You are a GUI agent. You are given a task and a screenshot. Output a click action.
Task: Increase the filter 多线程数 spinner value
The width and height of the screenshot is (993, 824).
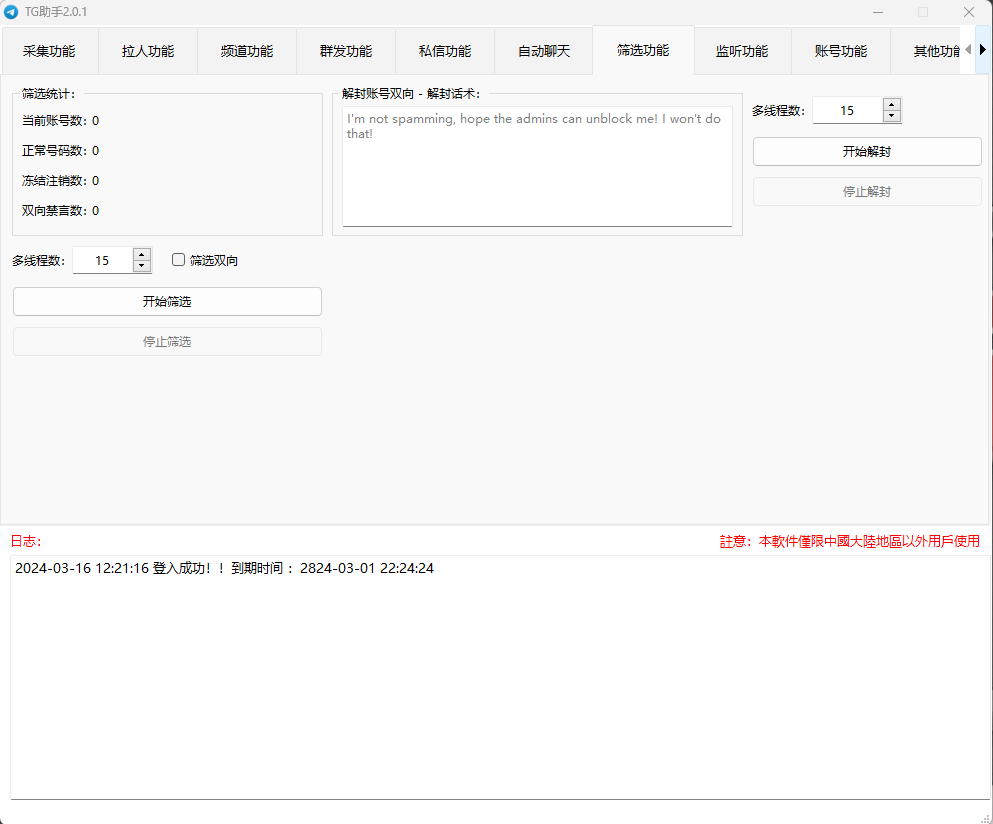point(142,254)
